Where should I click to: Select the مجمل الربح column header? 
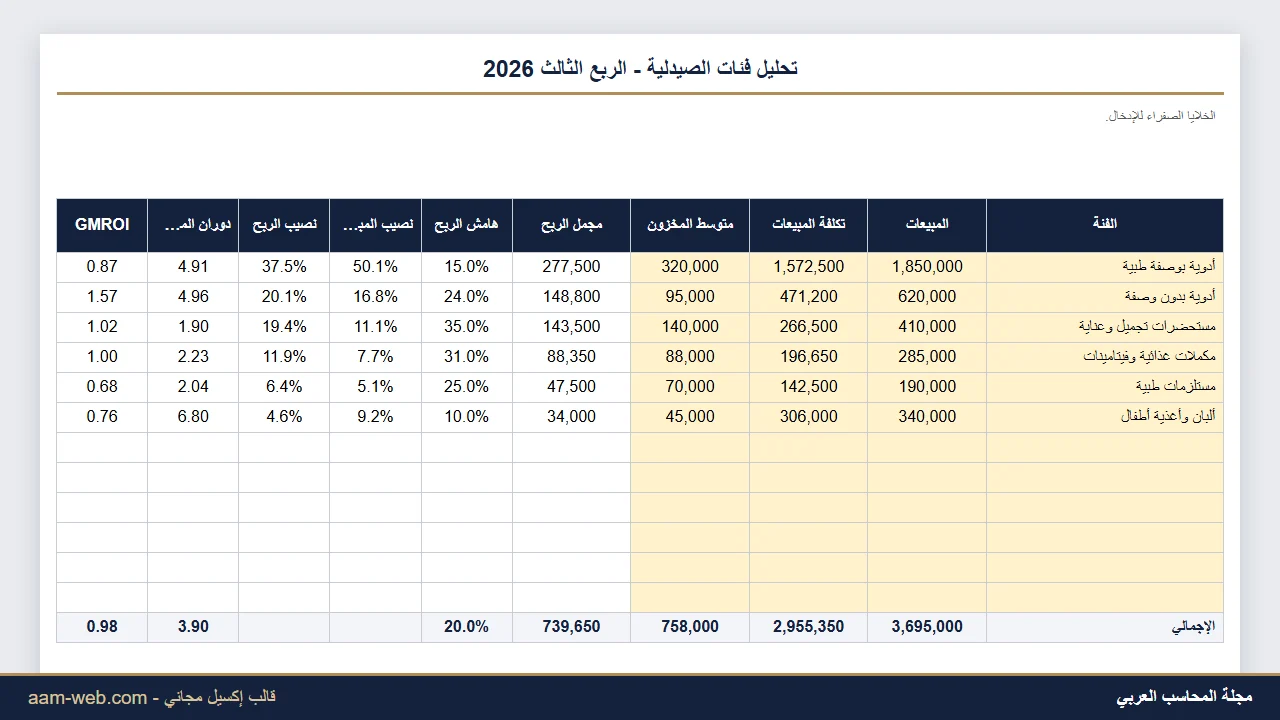tap(572, 225)
